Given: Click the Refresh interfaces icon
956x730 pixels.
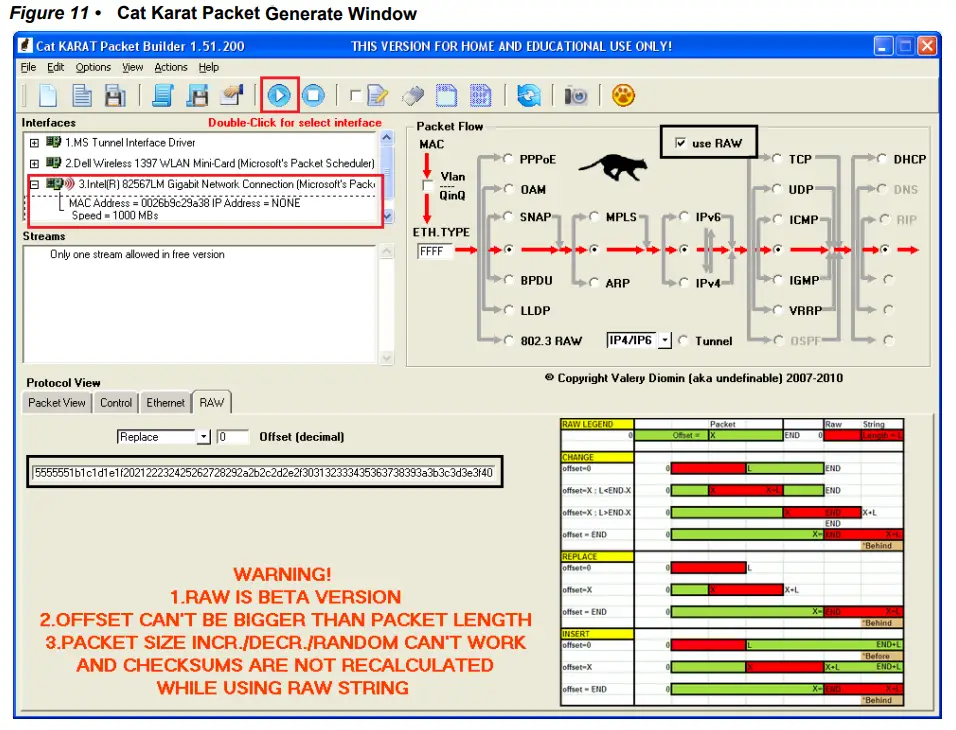Looking at the screenshot, I should tap(529, 95).
